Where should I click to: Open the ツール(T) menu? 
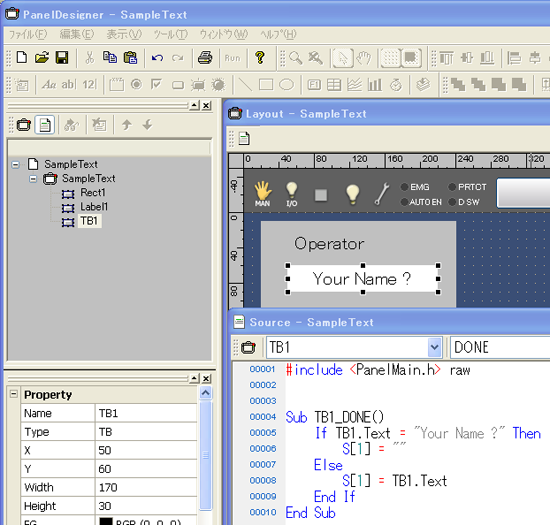pos(171,34)
